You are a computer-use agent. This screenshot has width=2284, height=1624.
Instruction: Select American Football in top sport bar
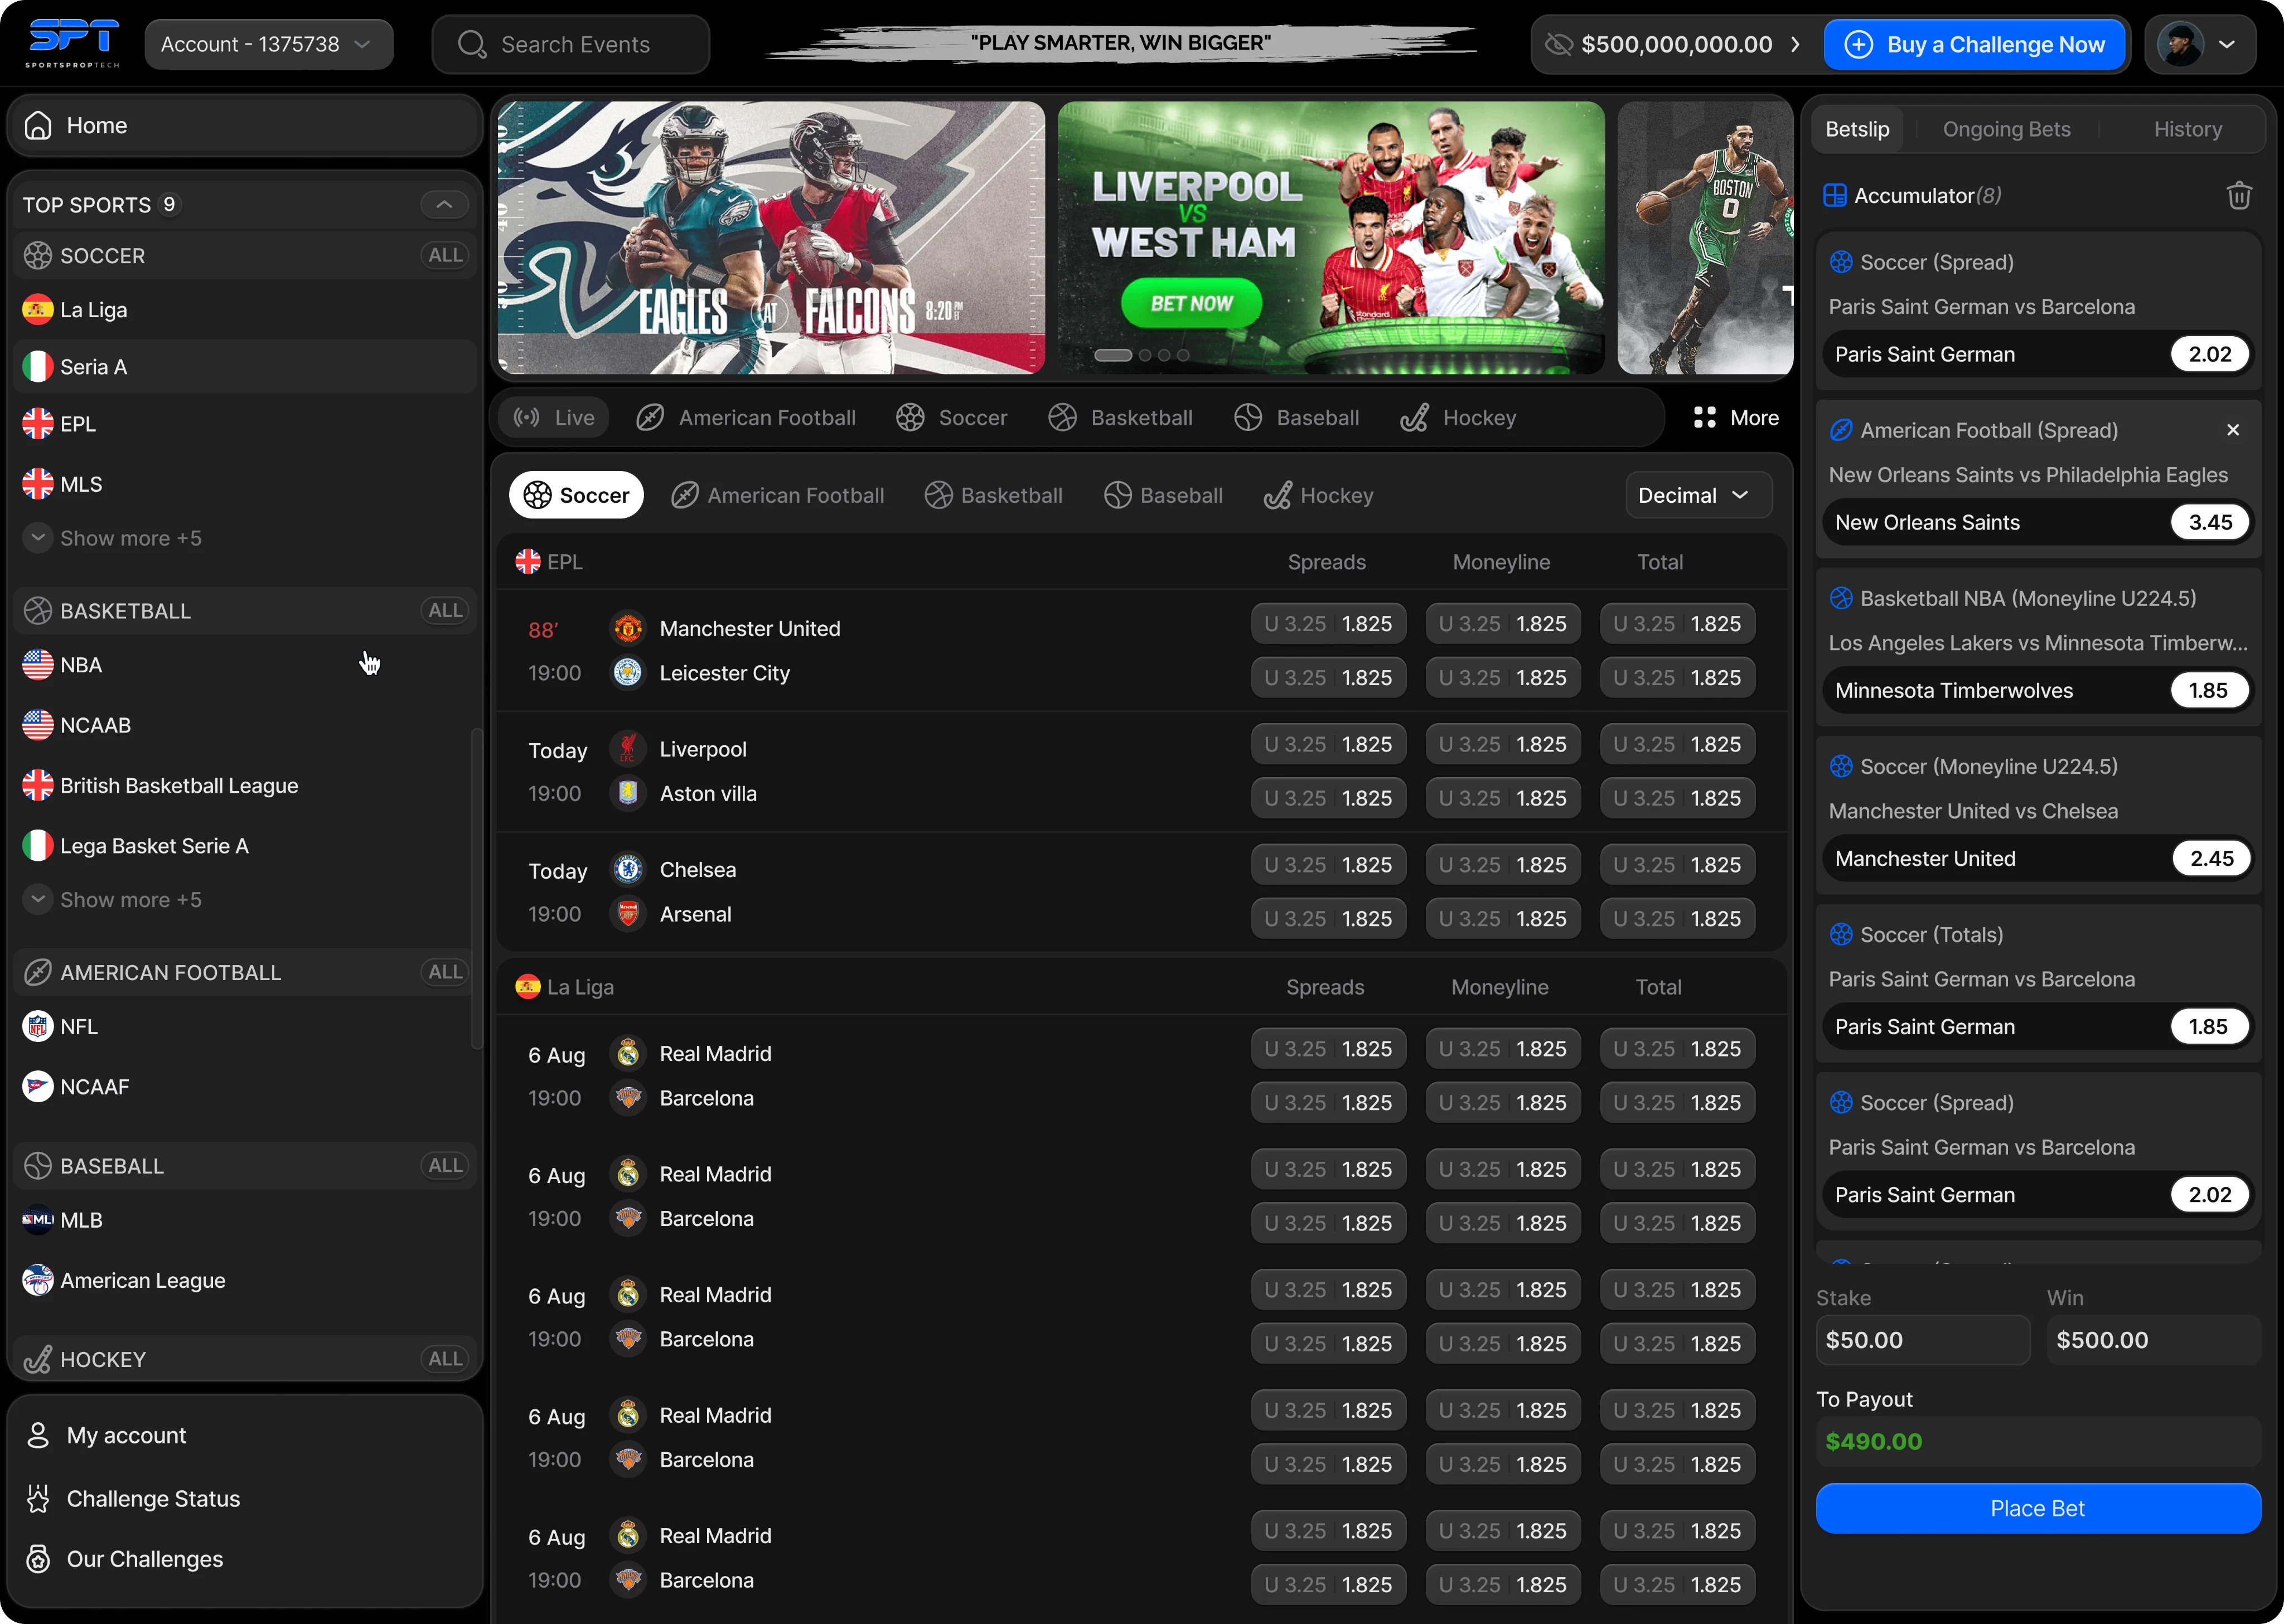746,417
